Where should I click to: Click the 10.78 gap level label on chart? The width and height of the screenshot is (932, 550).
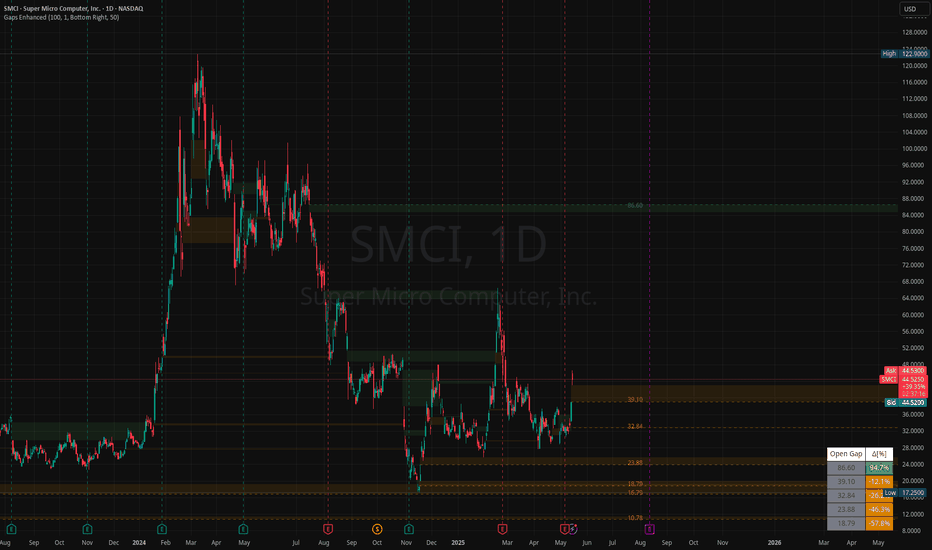coord(635,518)
